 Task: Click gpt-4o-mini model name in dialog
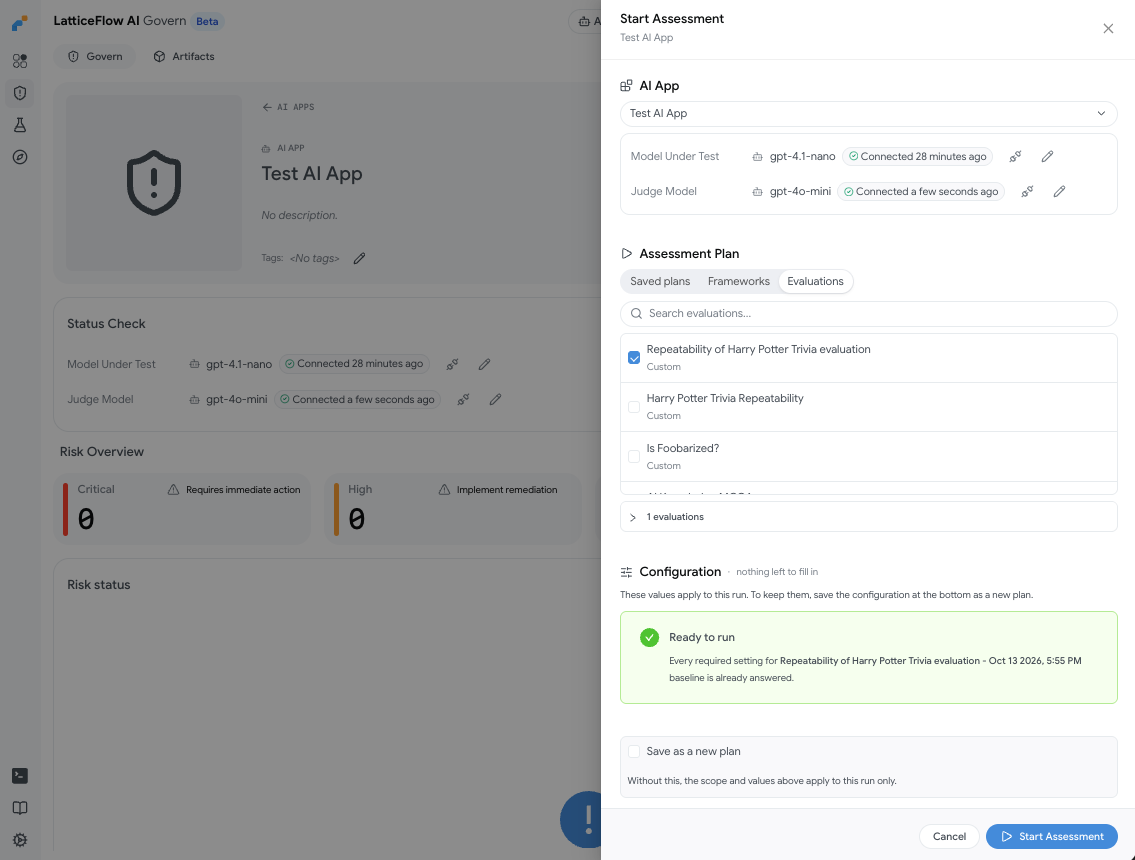(x=800, y=192)
